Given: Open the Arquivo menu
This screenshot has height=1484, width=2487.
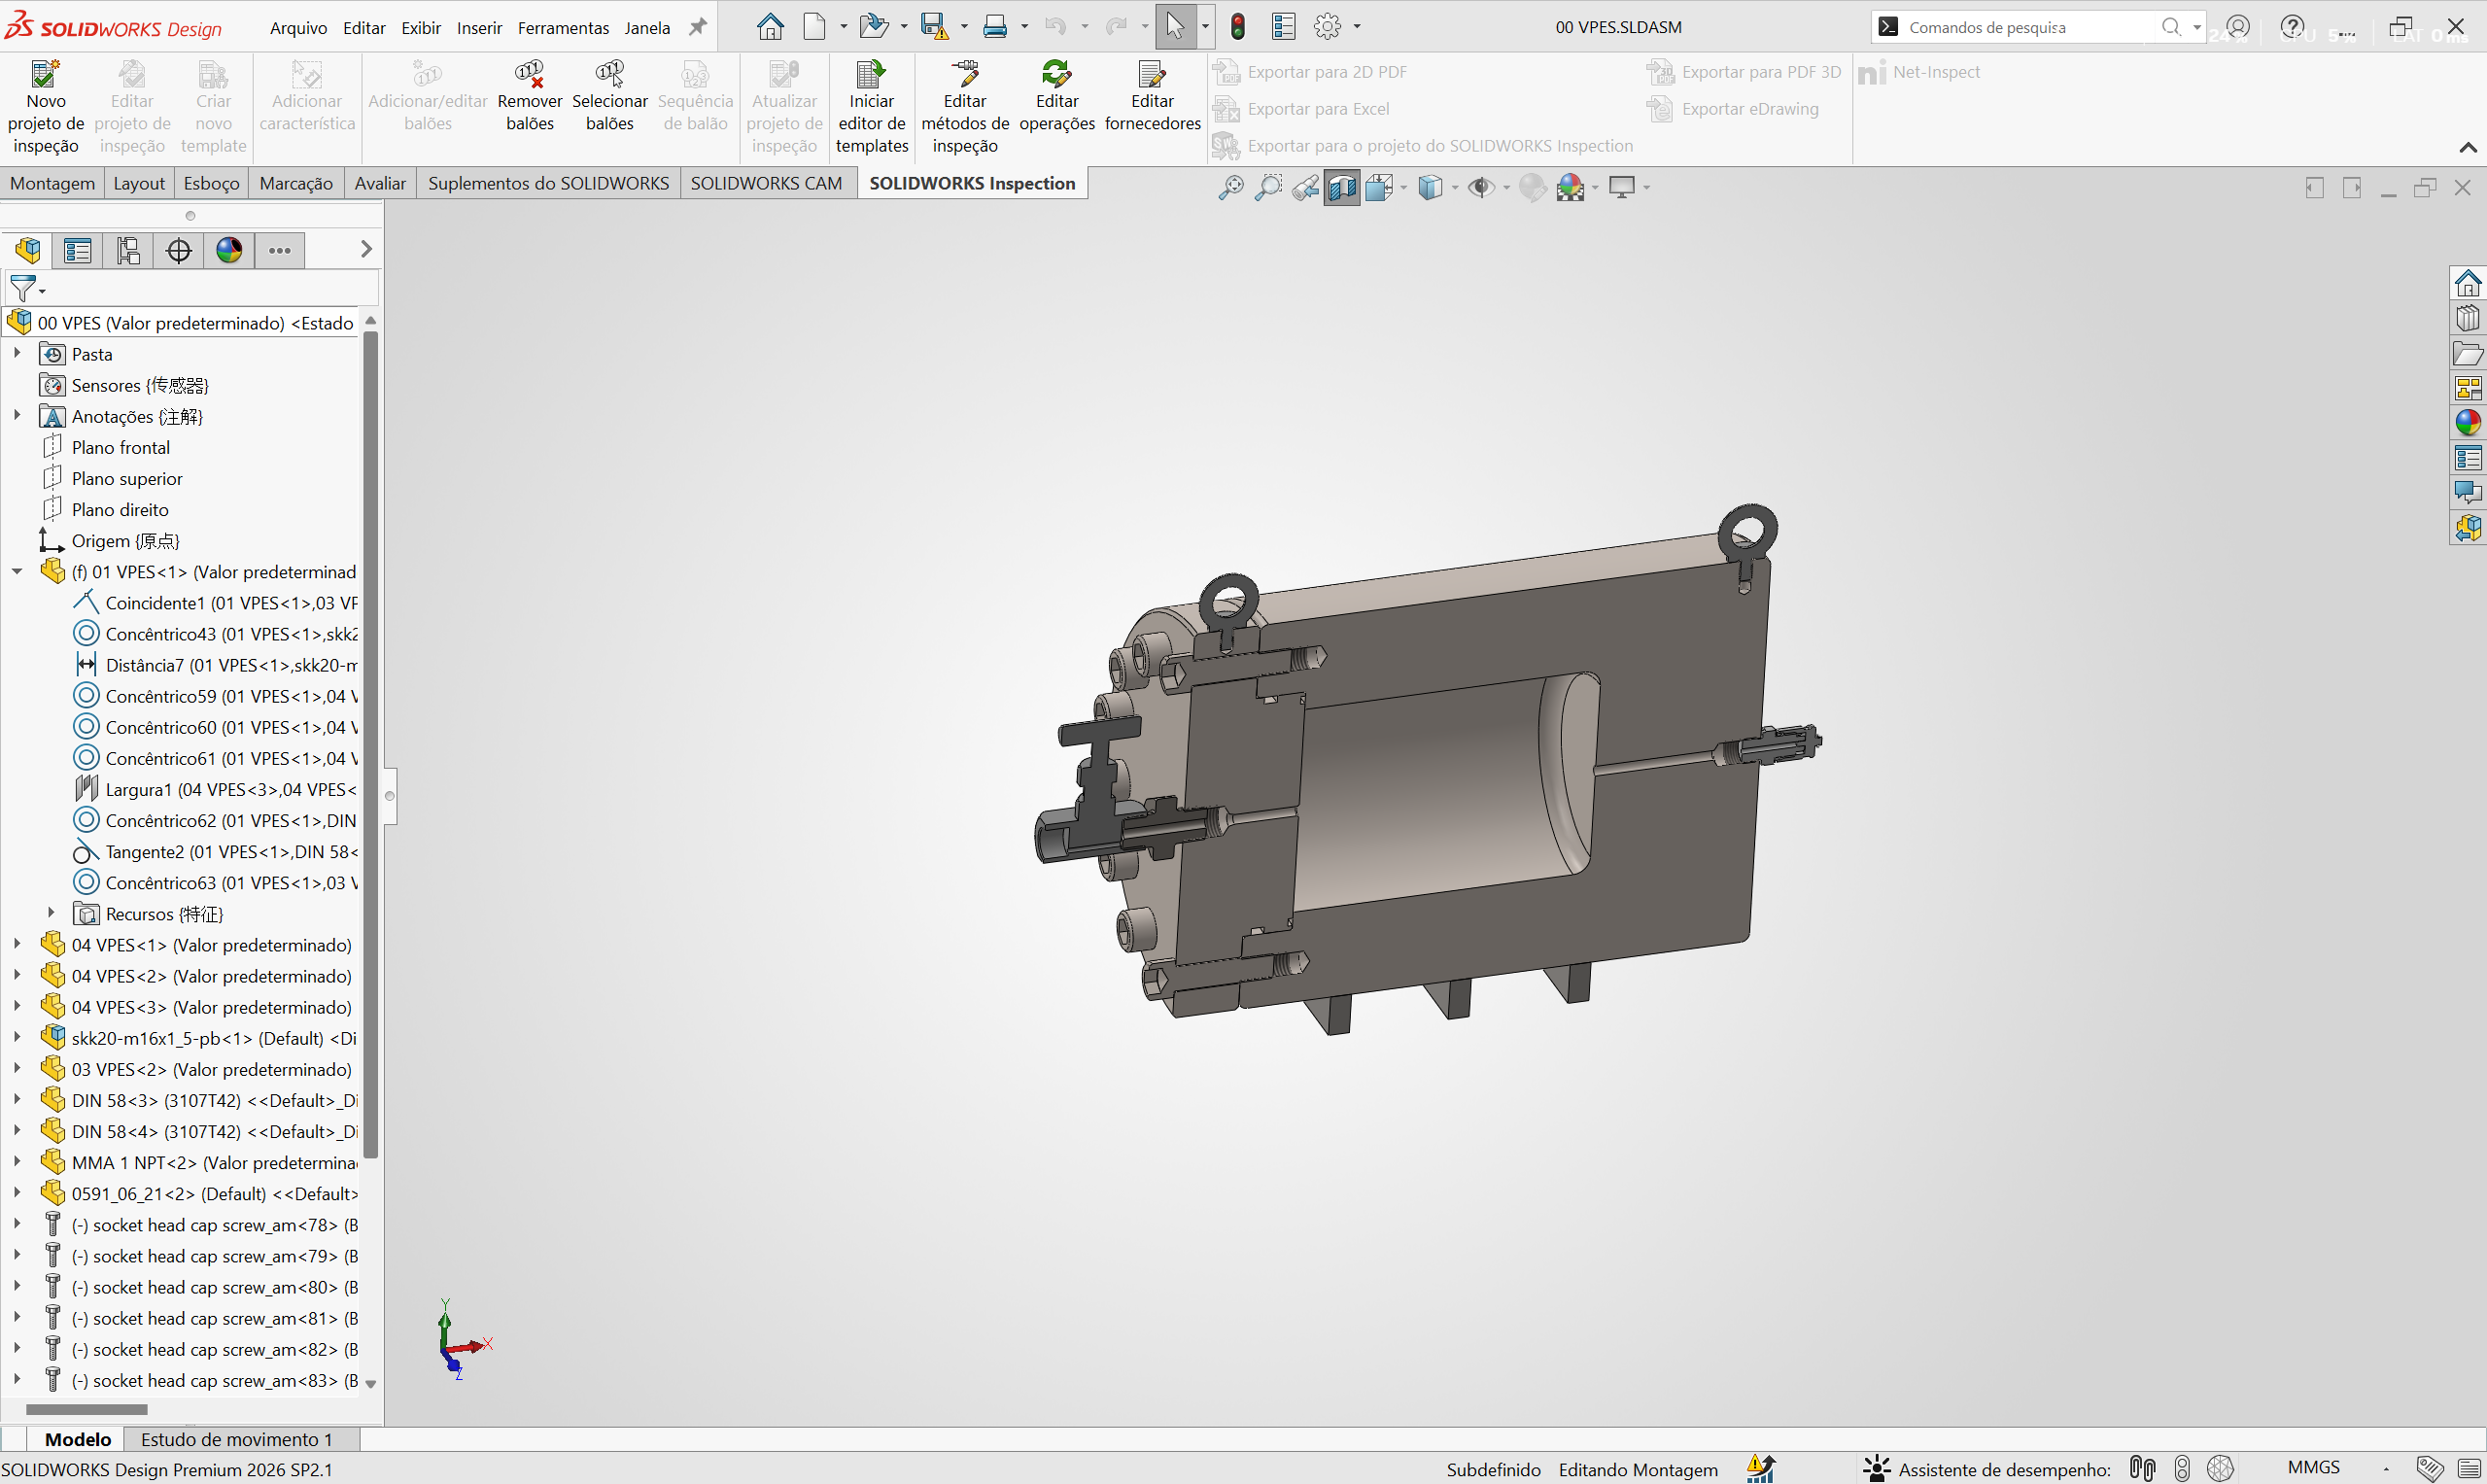Looking at the screenshot, I should [298, 28].
